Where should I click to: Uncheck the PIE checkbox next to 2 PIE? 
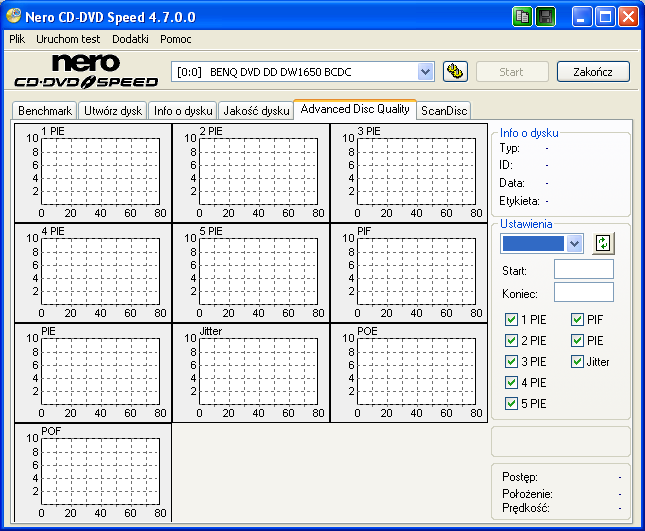(x=578, y=341)
